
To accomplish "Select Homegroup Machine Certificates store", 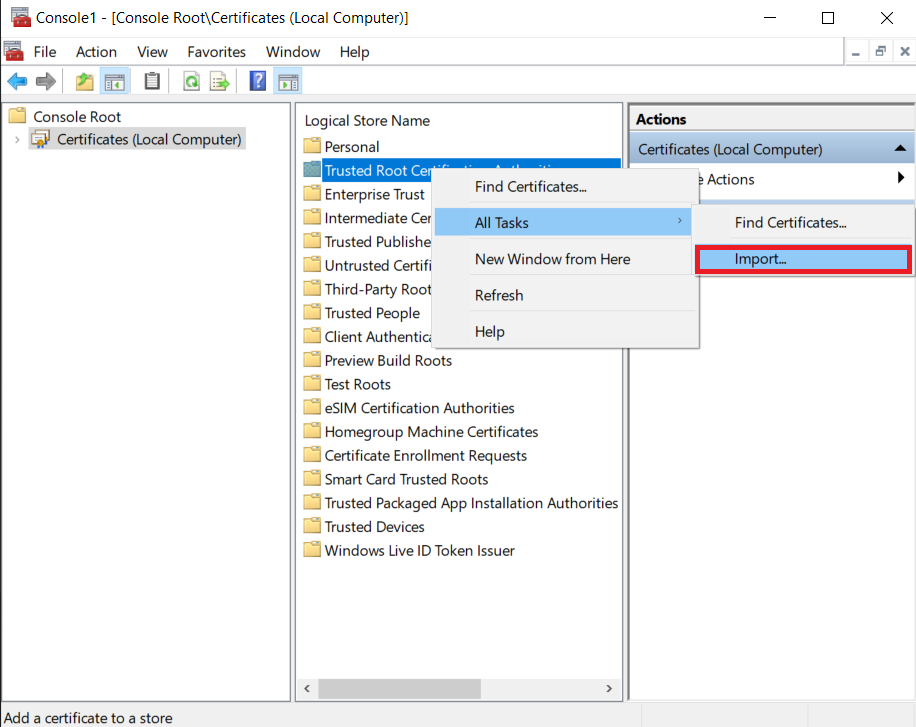I will (431, 432).
